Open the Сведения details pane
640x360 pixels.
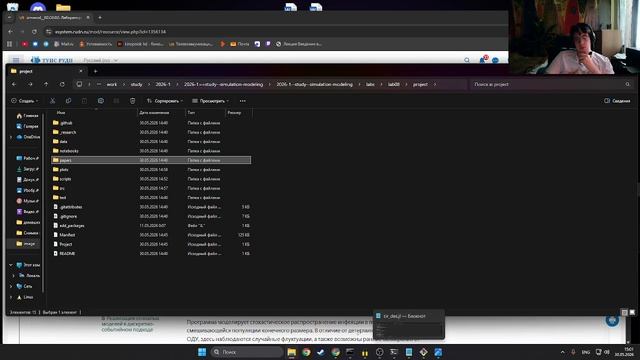coord(617,101)
